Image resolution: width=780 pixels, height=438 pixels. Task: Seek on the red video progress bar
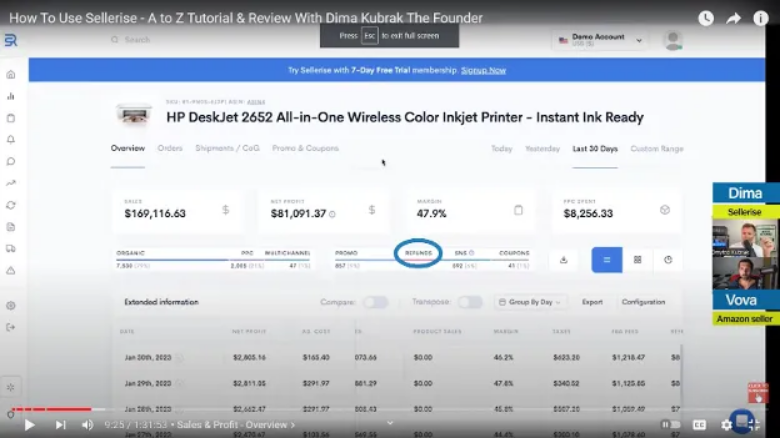[51, 409]
